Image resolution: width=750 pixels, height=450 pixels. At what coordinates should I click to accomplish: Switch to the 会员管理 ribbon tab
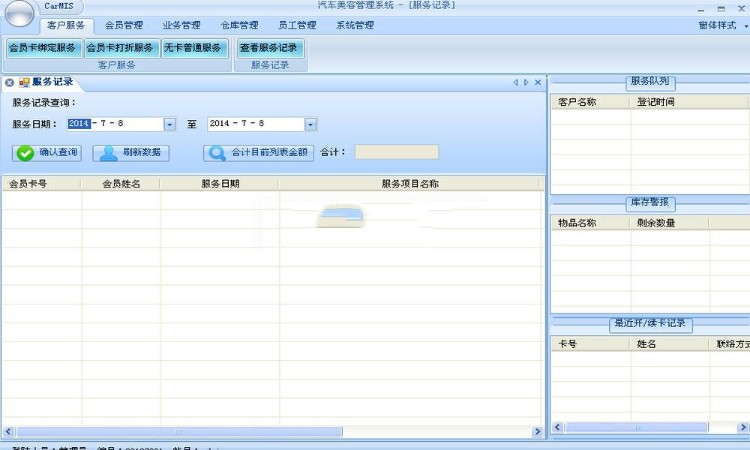click(124, 25)
